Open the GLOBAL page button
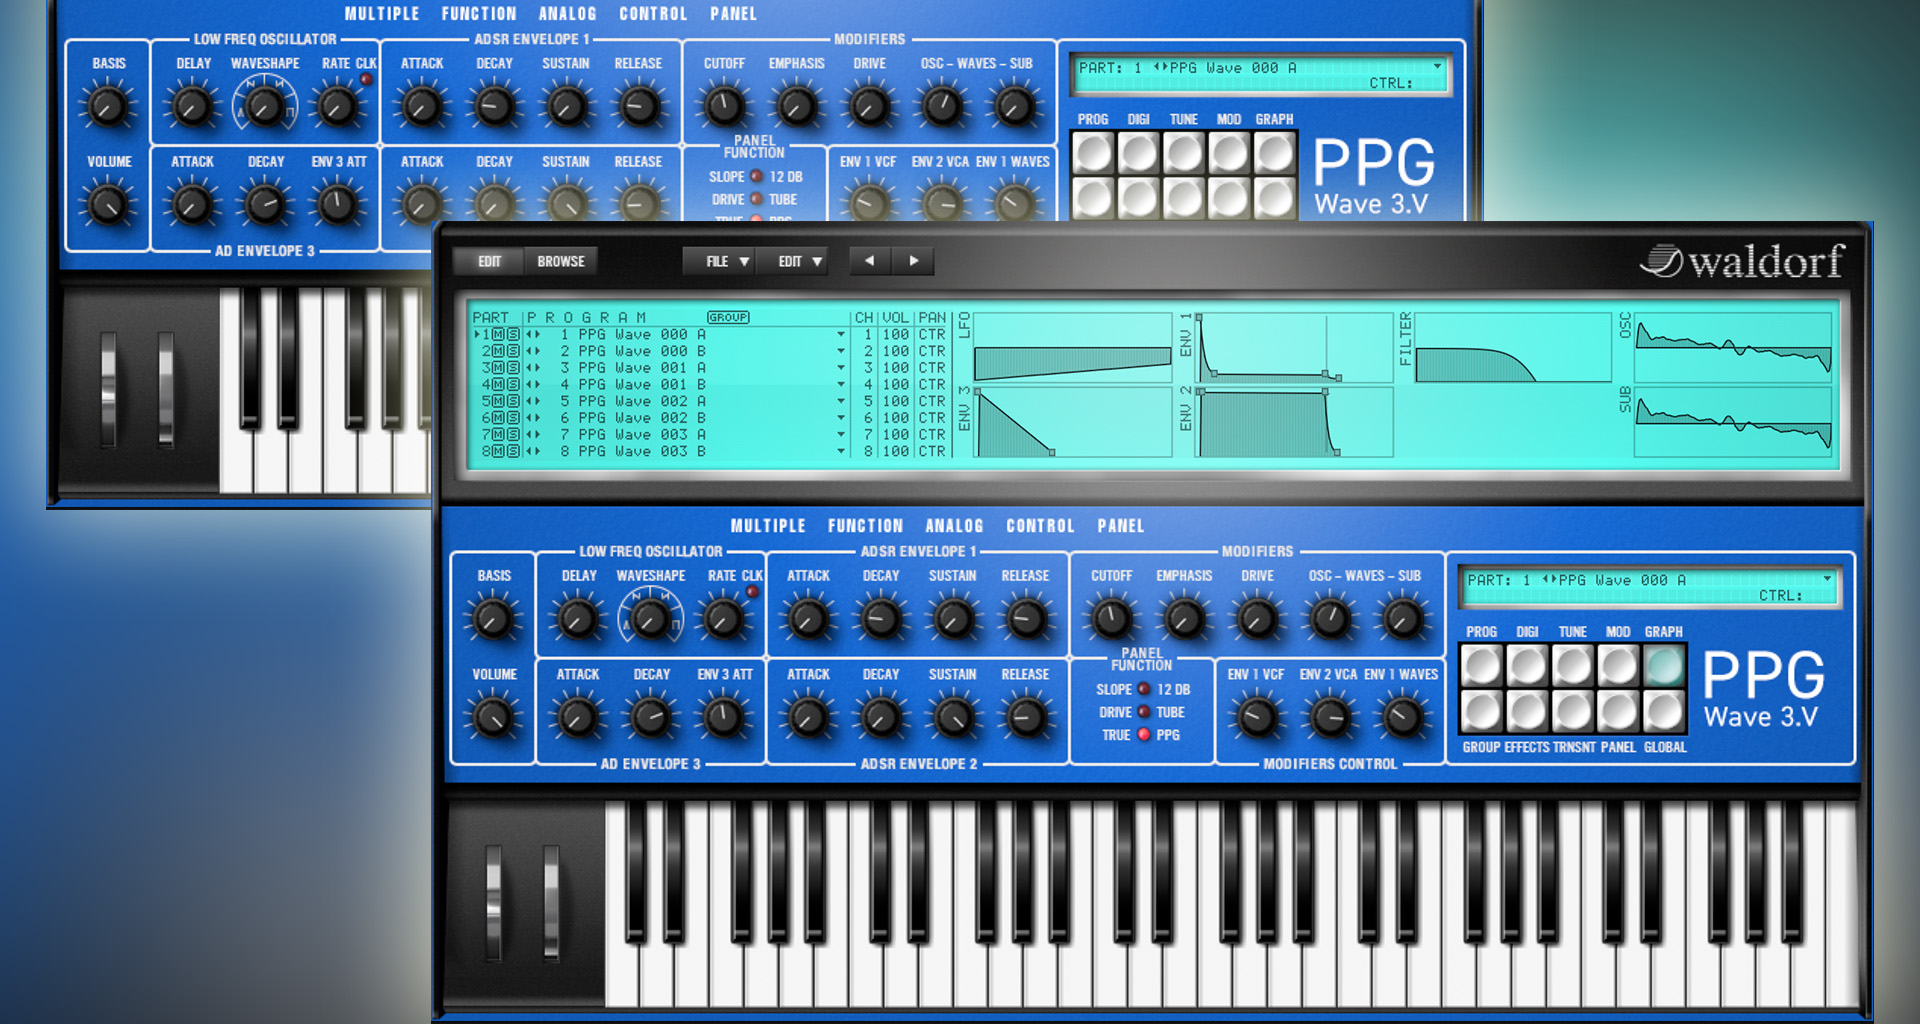The width and height of the screenshot is (1920, 1024). pyautogui.click(x=1663, y=711)
